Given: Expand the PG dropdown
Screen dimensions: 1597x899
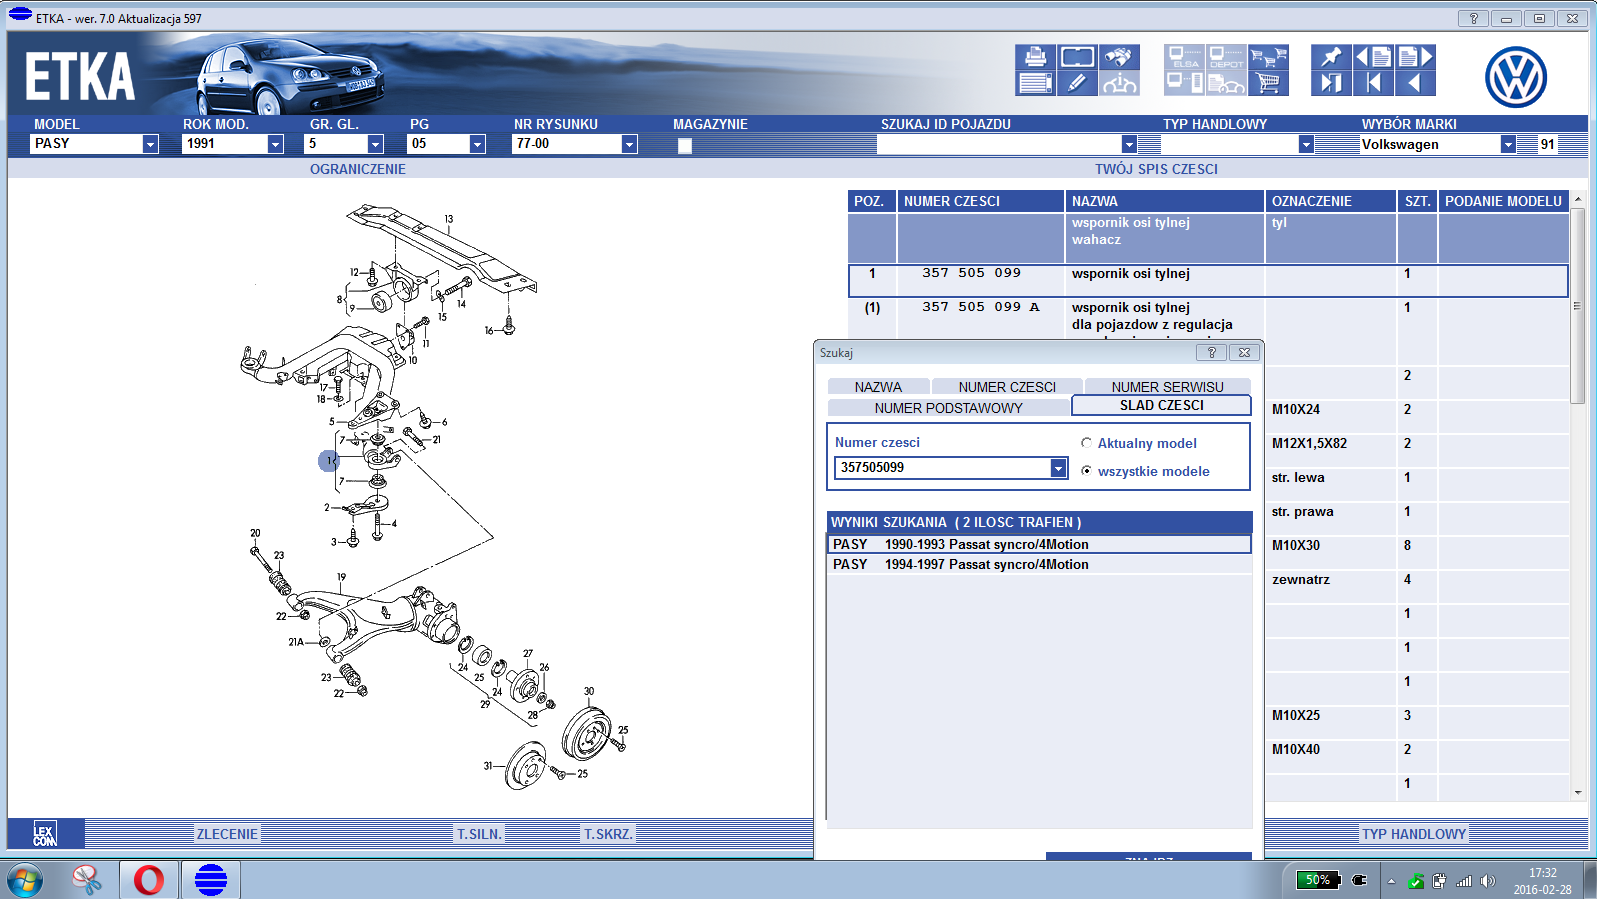Looking at the screenshot, I should 477,144.
